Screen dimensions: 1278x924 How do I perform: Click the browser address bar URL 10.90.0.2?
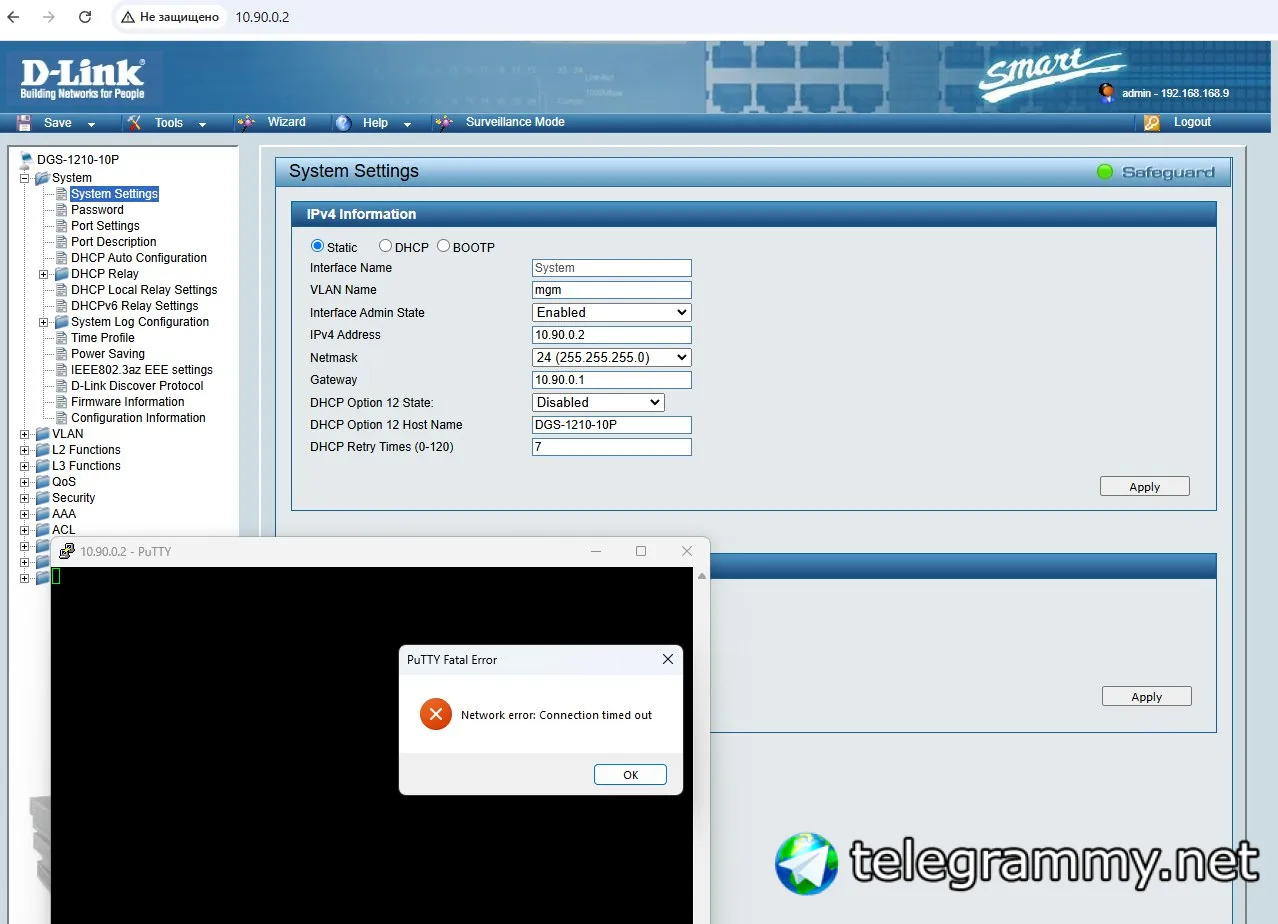pyautogui.click(x=262, y=17)
